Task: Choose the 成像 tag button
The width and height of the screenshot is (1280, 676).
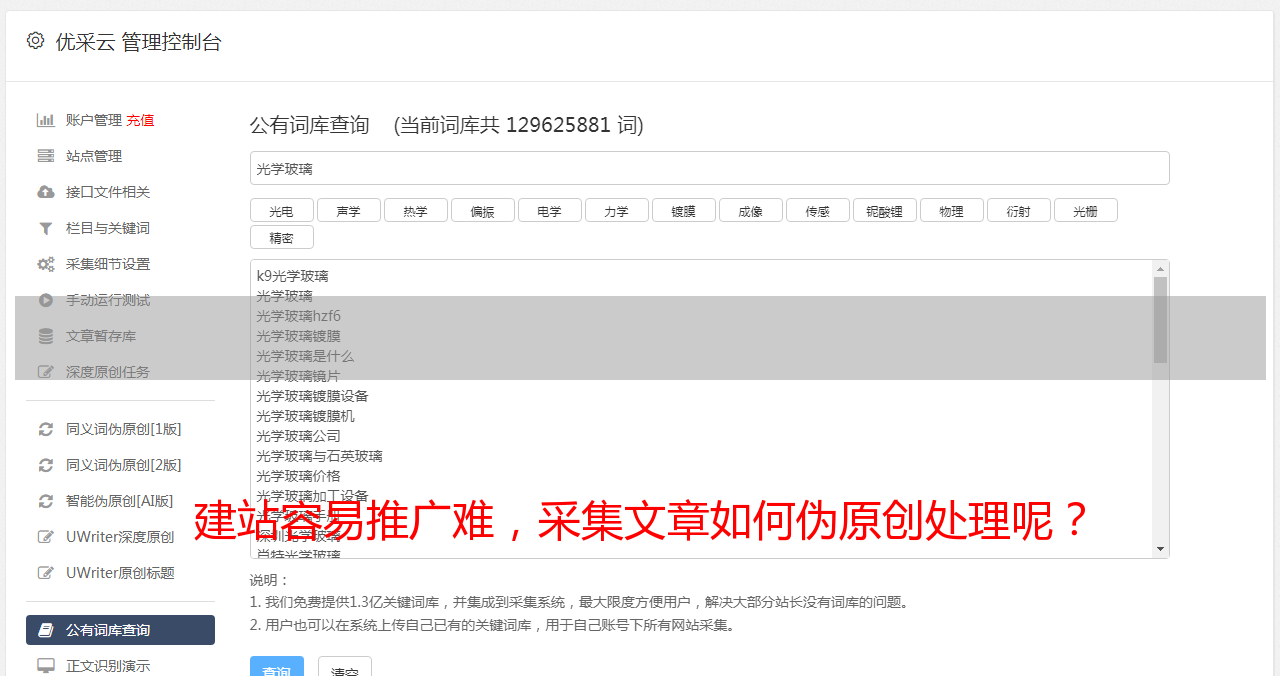Action: click(x=751, y=210)
